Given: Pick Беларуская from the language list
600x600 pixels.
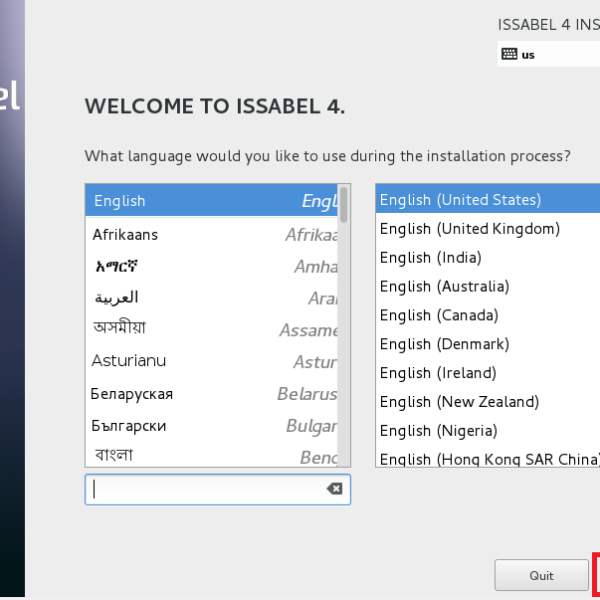Looking at the screenshot, I should pyautogui.click(x=211, y=394).
